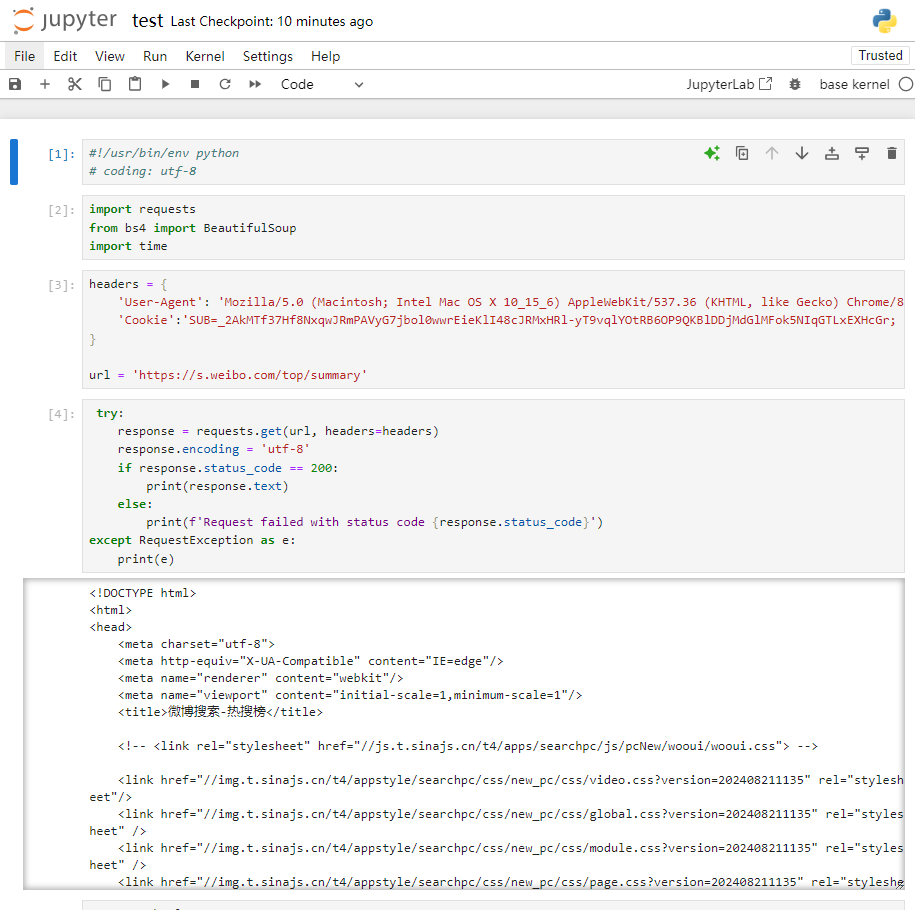915x910 pixels.
Task: Open the File menu
Action: [x=25, y=56]
